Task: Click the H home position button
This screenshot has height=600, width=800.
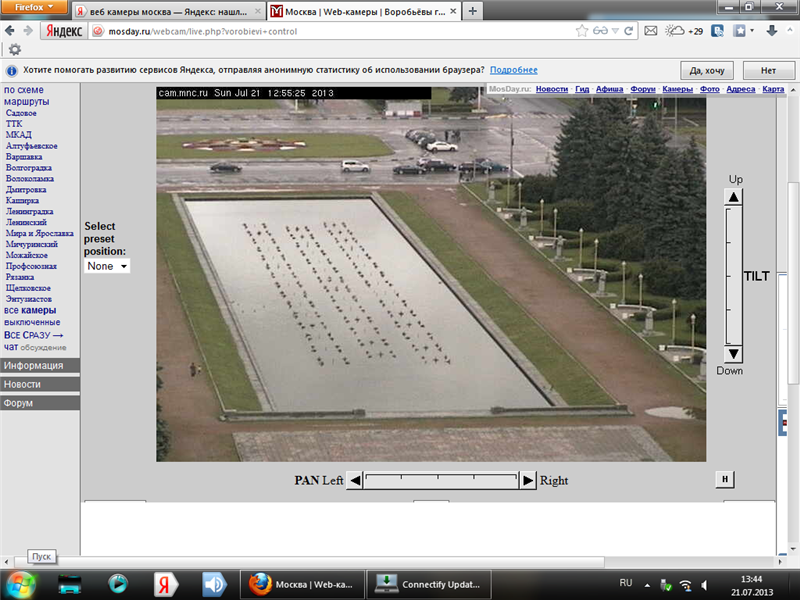Action: click(725, 479)
